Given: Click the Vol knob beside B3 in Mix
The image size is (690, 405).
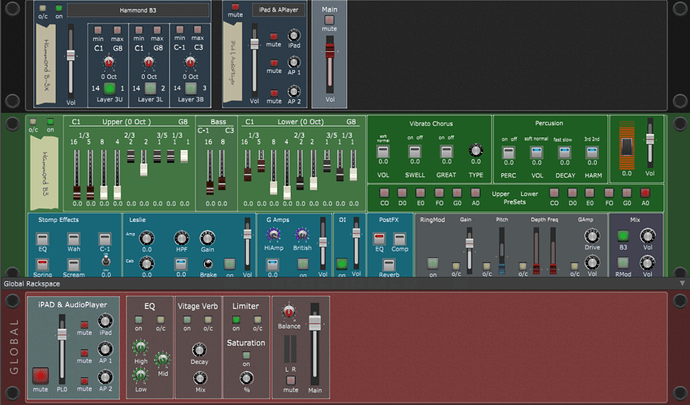Looking at the screenshot, I should [x=647, y=236].
